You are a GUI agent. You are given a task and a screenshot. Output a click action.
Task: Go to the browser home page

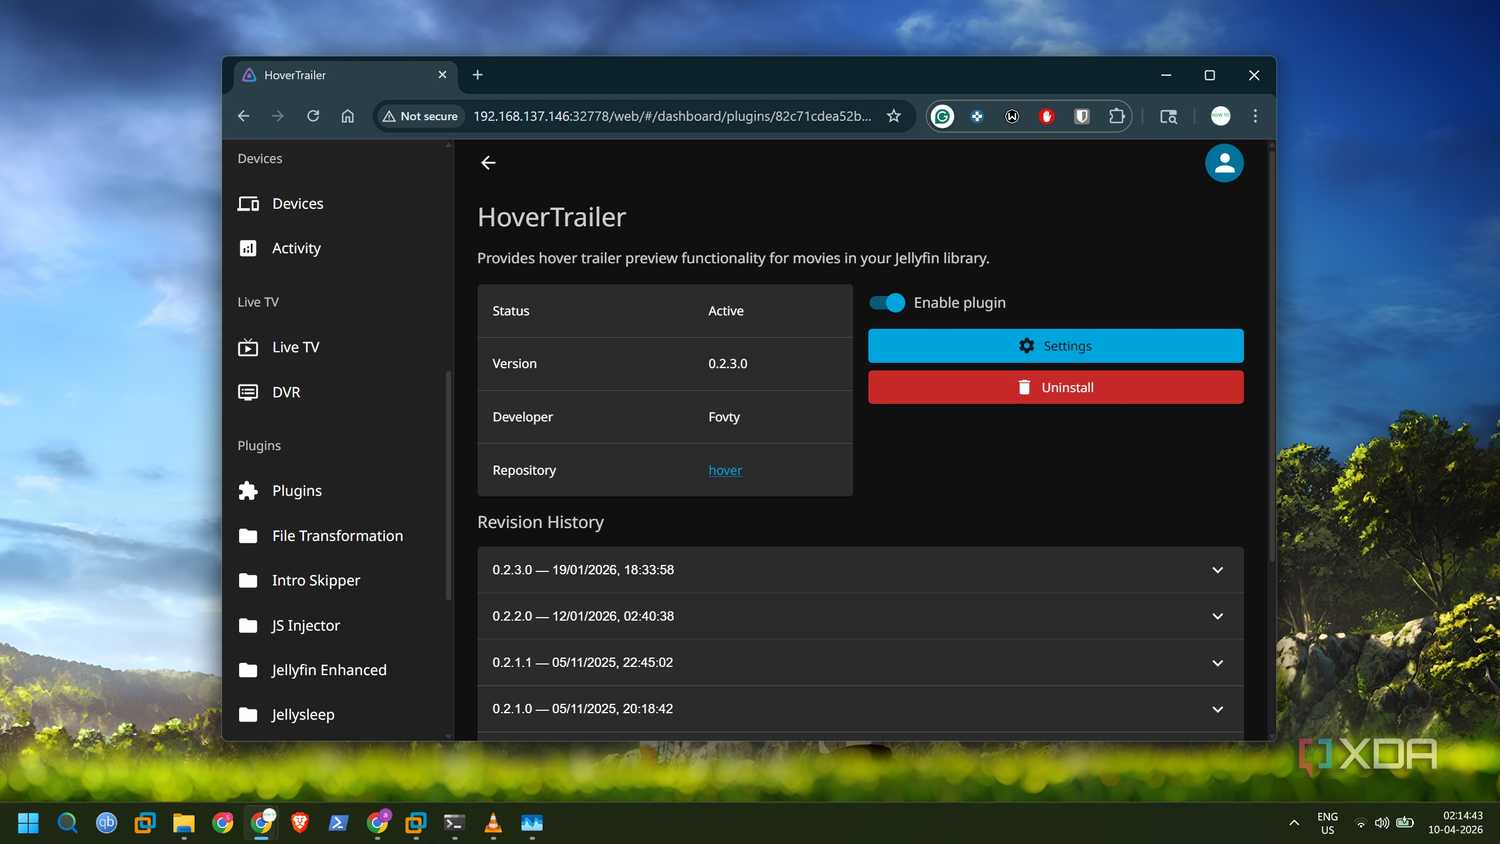click(x=347, y=116)
